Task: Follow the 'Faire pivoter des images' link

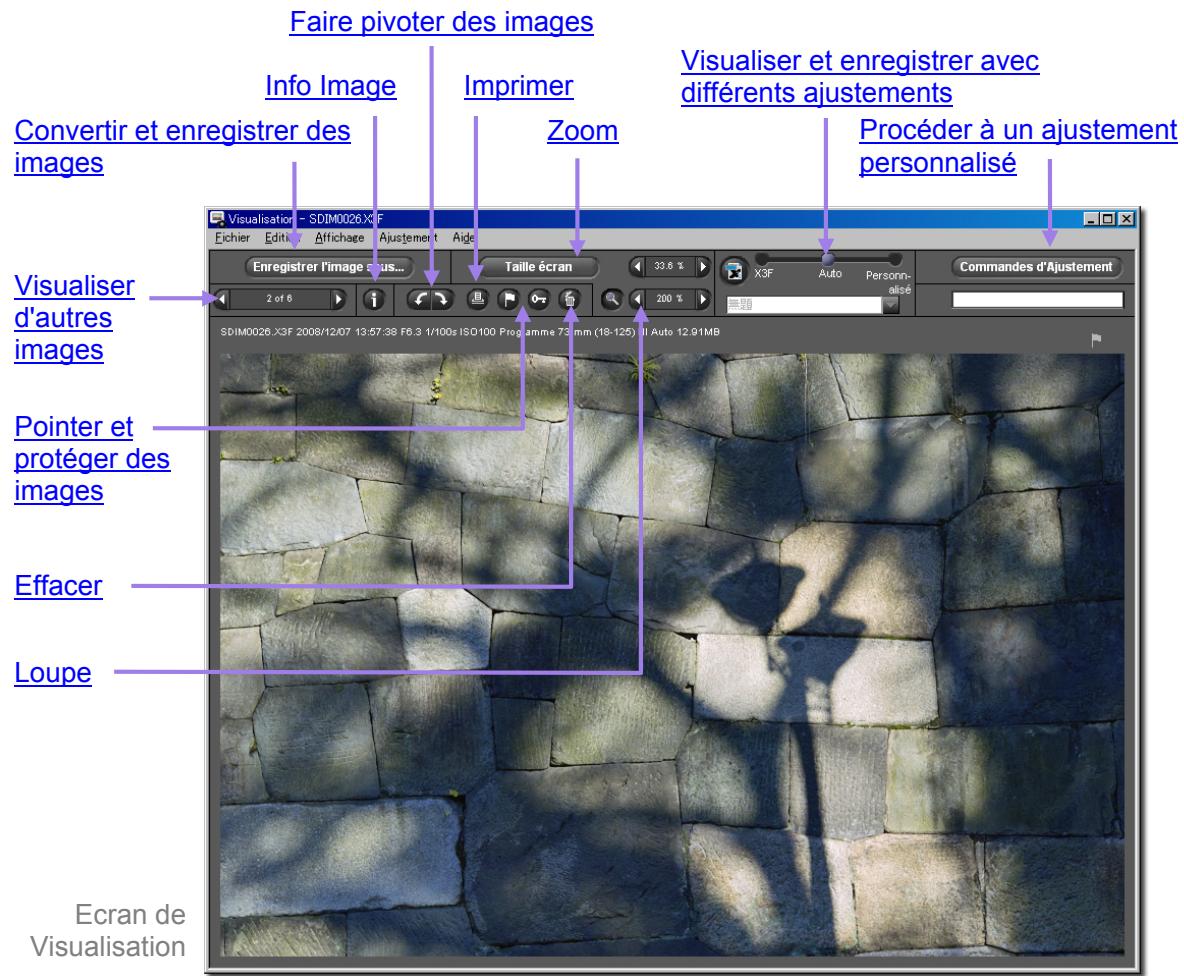Action: [x=442, y=23]
